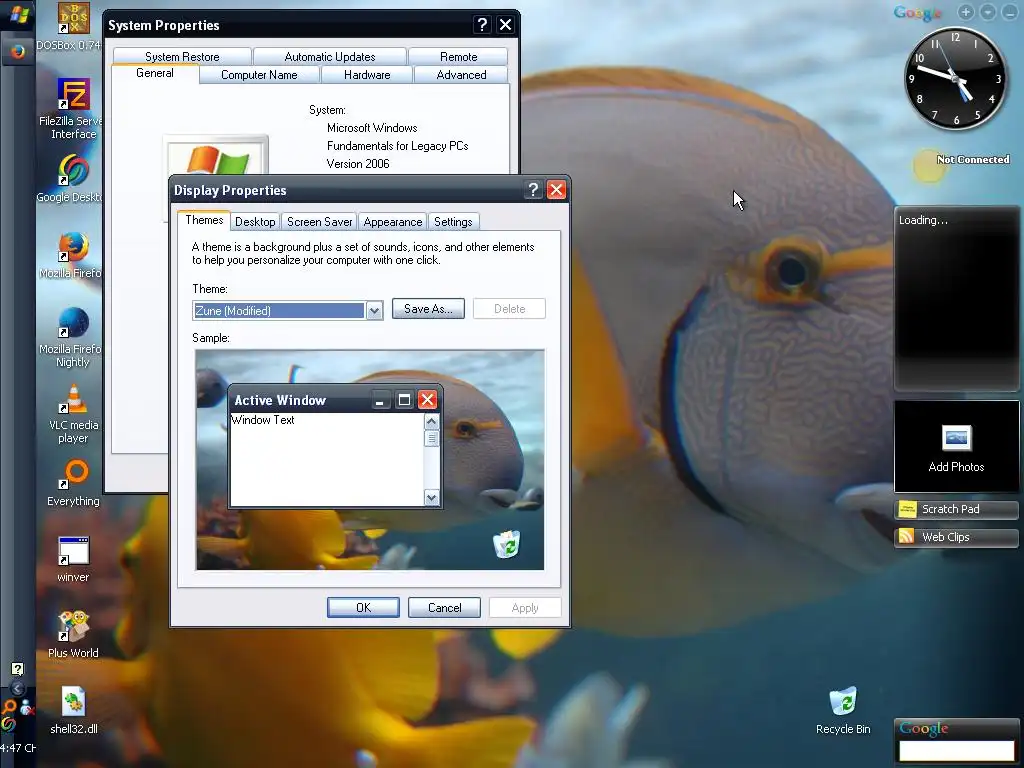Image resolution: width=1024 pixels, height=768 pixels.
Task: Click the orange magnifier tray icon
Action: 8,707
